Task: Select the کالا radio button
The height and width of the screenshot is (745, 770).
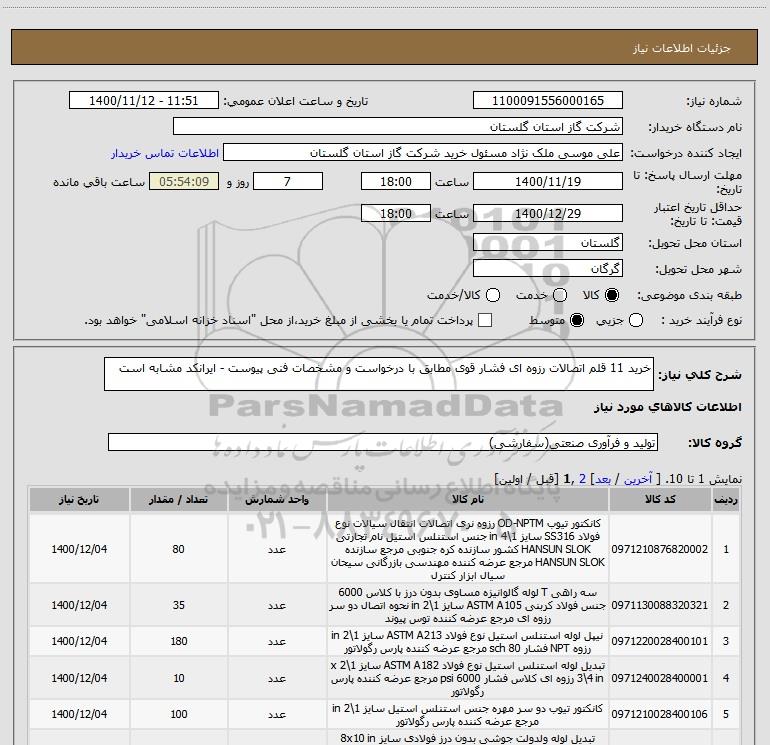Action: [x=612, y=295]
